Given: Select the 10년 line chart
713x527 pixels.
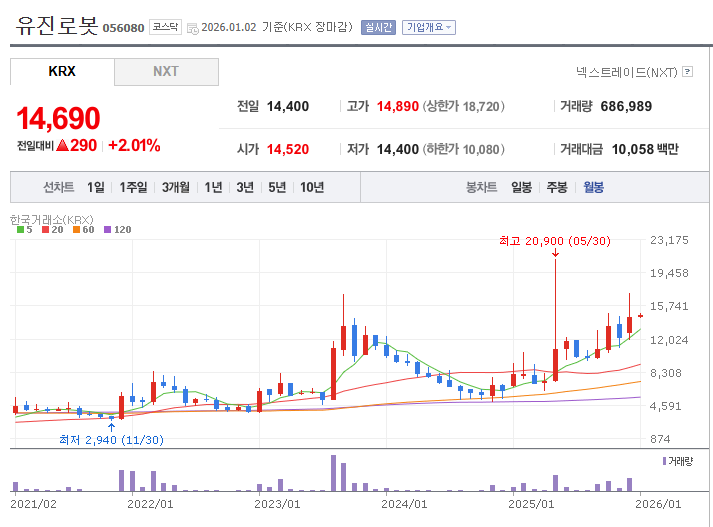Looking at the screenshot, I should pyautogui.click(x=312, y=187).
